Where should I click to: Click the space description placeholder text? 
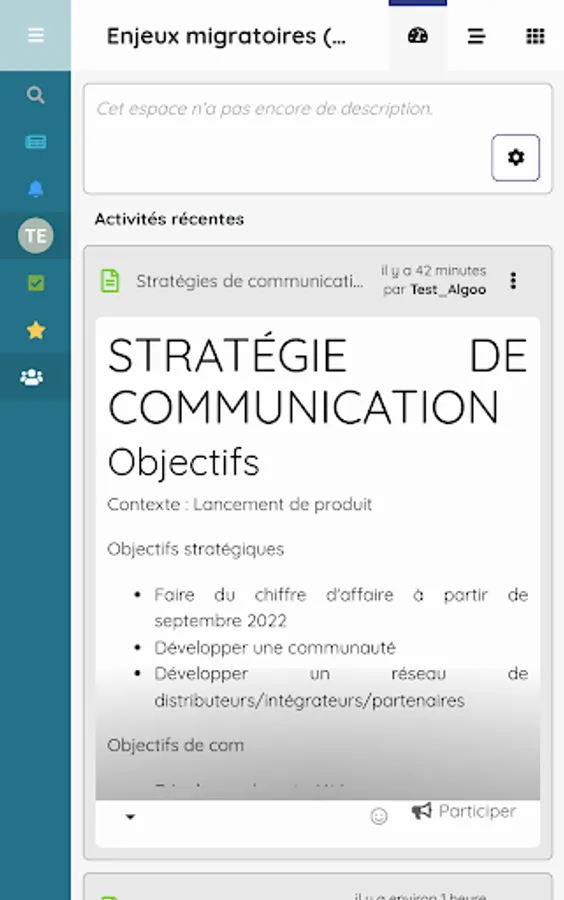point(265,108)
